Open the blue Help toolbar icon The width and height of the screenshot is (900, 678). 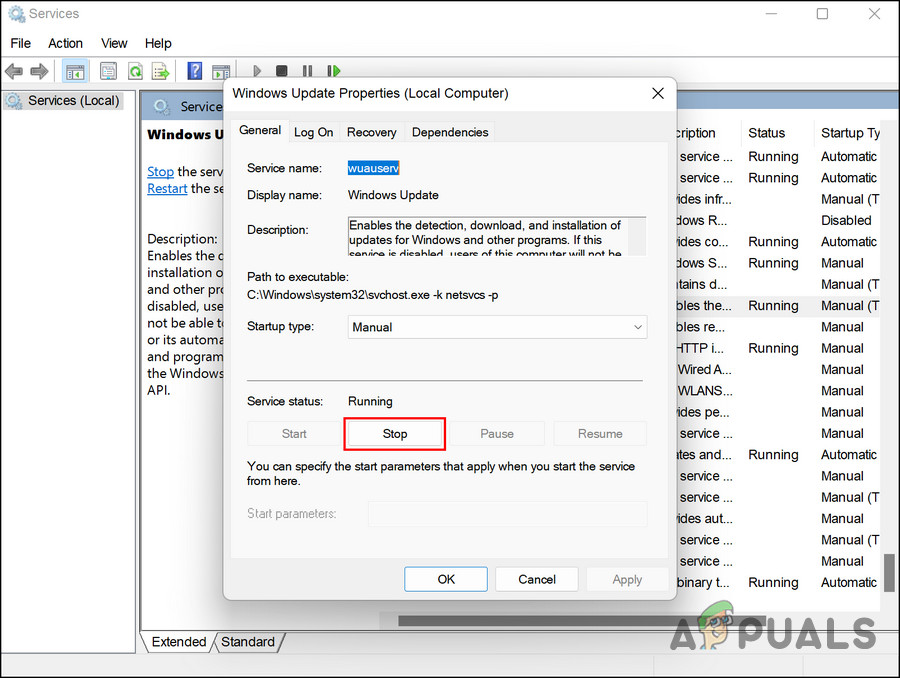(x=195, y=71)
